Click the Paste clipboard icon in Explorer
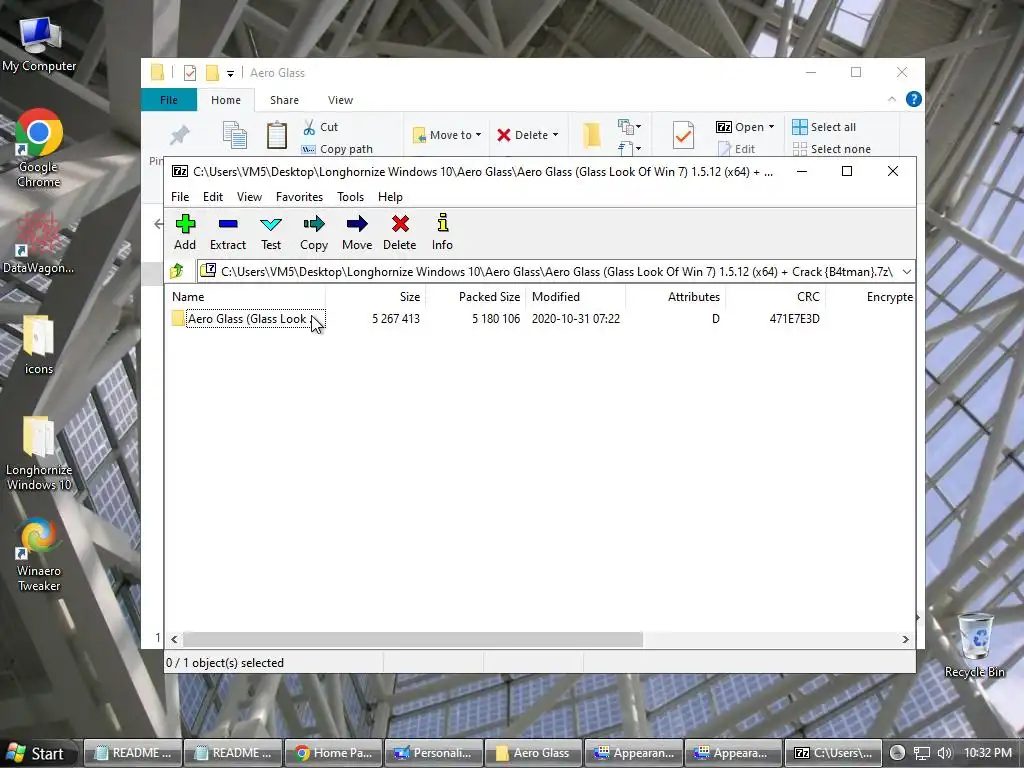 coord(276,135)
